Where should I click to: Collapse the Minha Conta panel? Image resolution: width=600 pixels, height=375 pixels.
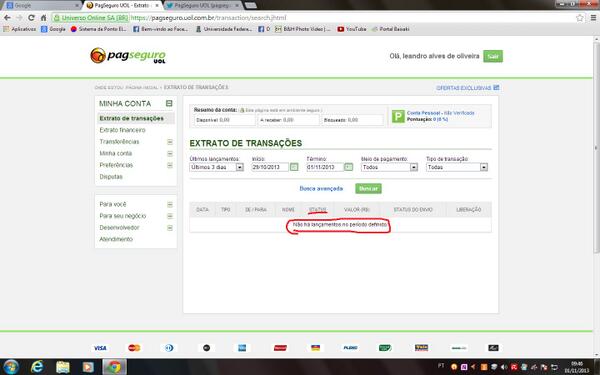coord(169,103)
